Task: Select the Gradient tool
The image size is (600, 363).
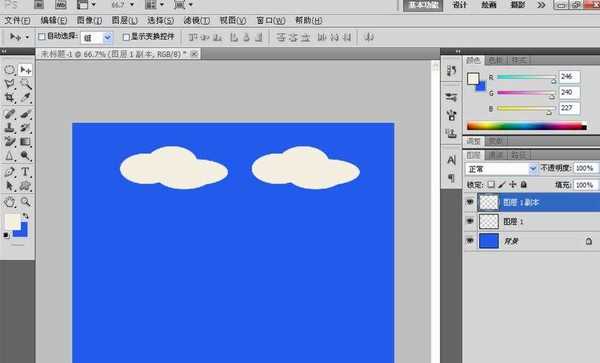Action: [x=25, y=142]
